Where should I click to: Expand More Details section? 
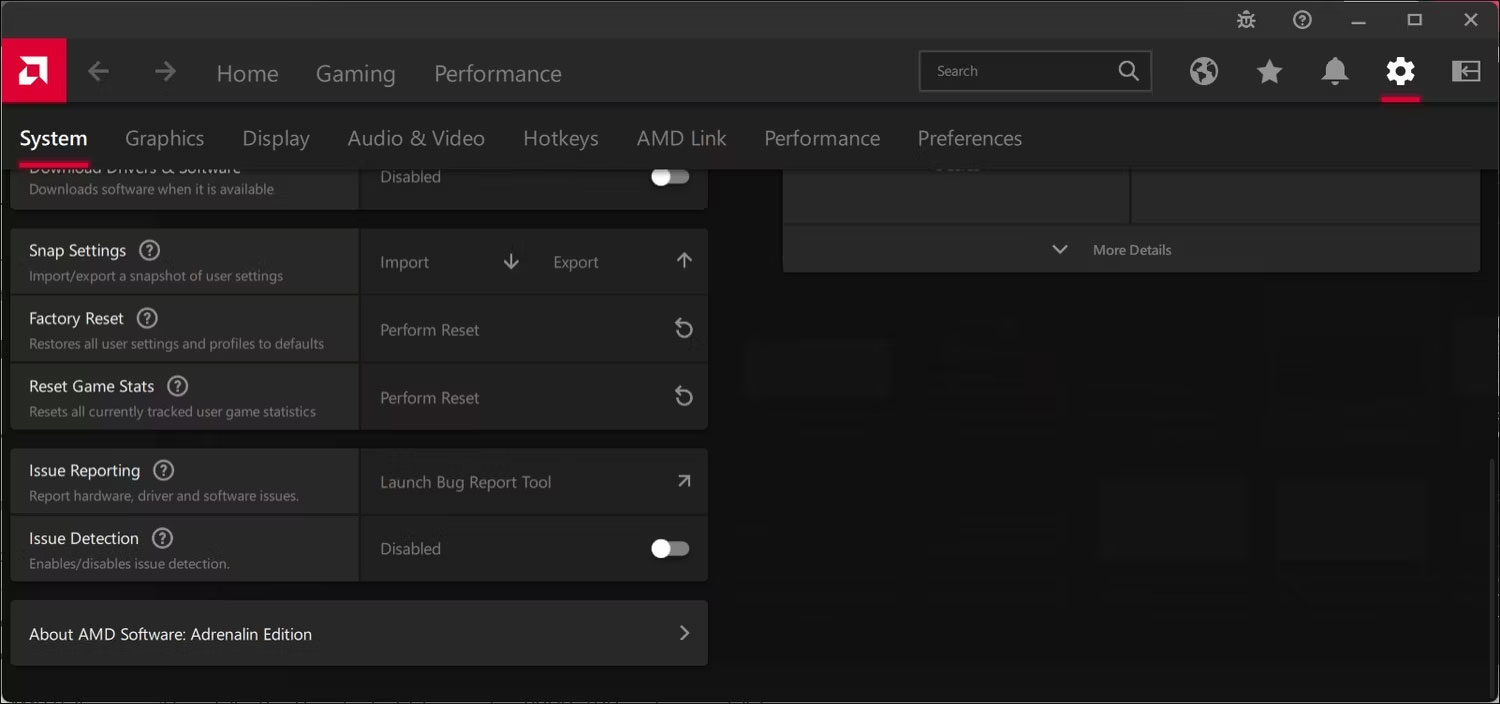tap(1131, 250)
